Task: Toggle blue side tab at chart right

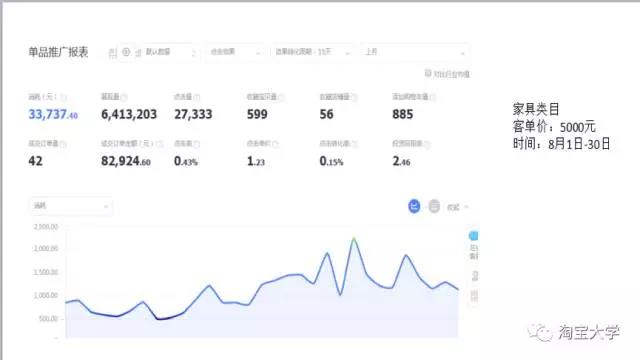Action: coord(473,245)
